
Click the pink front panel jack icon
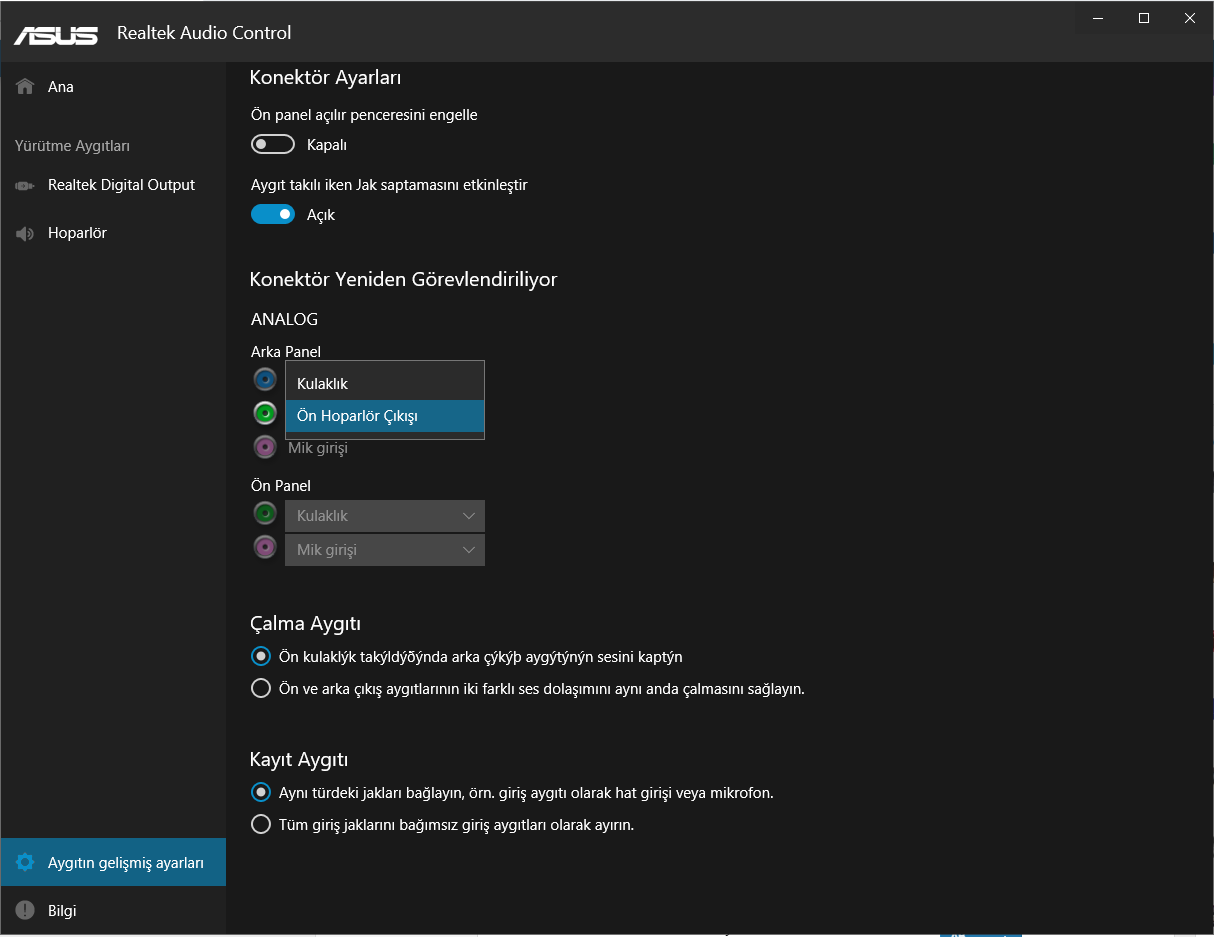(x=265, y=547)
